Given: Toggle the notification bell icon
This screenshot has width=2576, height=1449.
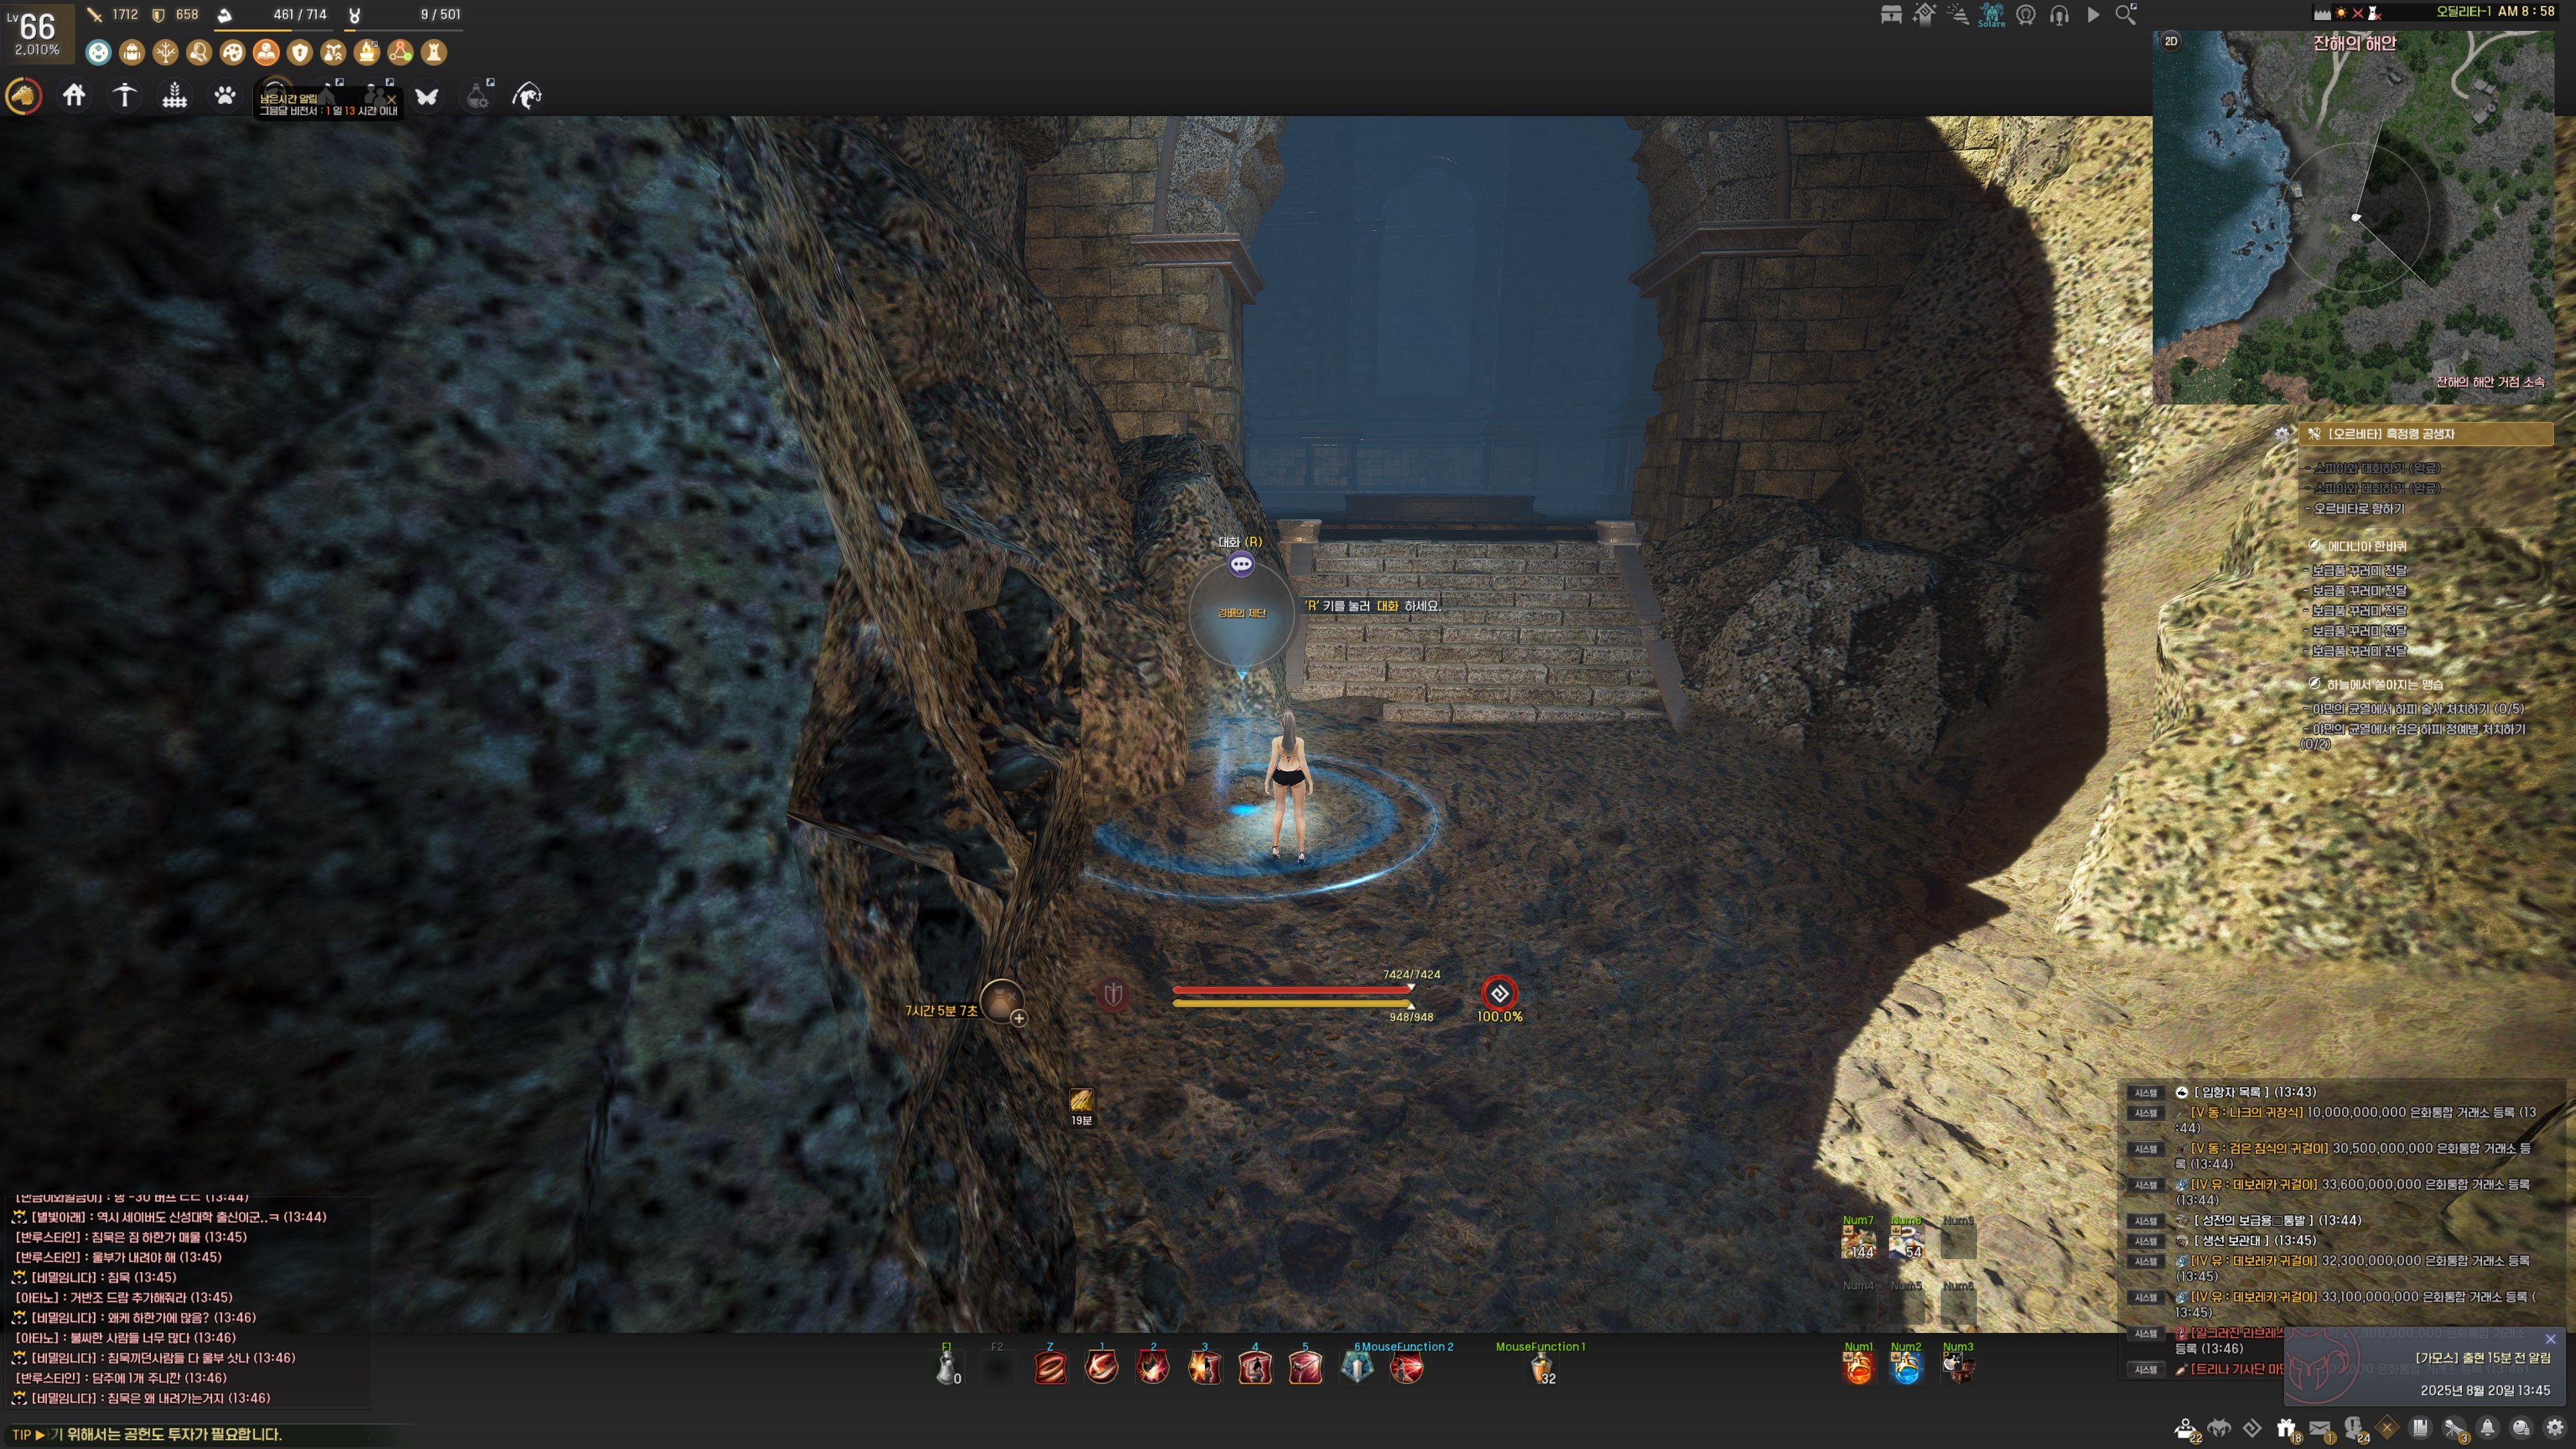Looking at the screenshot, I should [2487, 1427].
